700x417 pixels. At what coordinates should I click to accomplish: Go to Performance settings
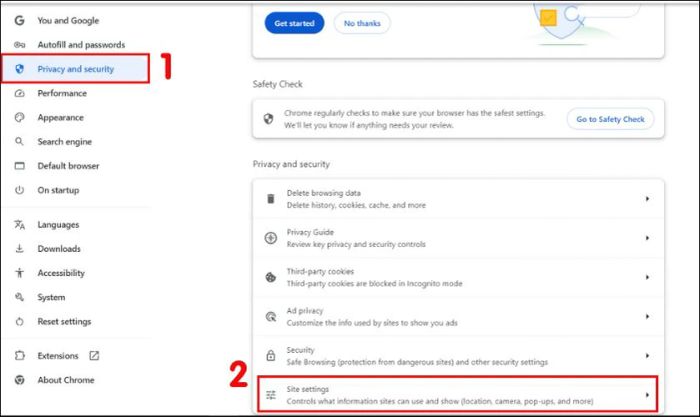point(62,93)
